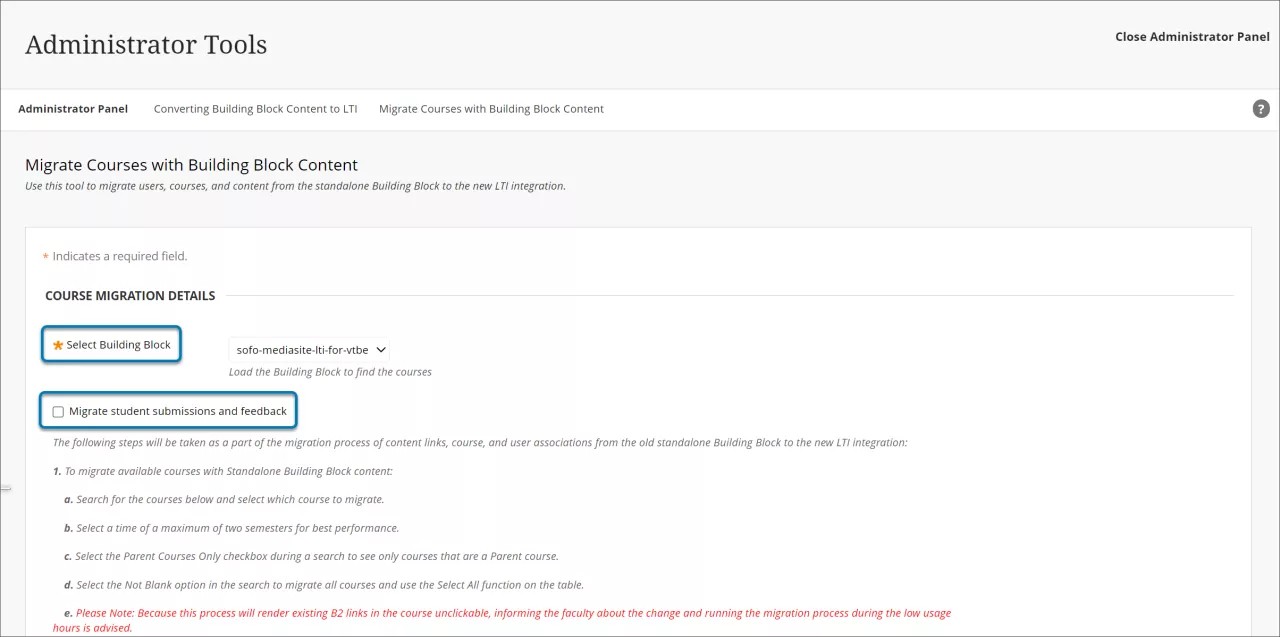Click the highlighted Select Building Block label
The image size is (1280, 637).
click(118, 344)
